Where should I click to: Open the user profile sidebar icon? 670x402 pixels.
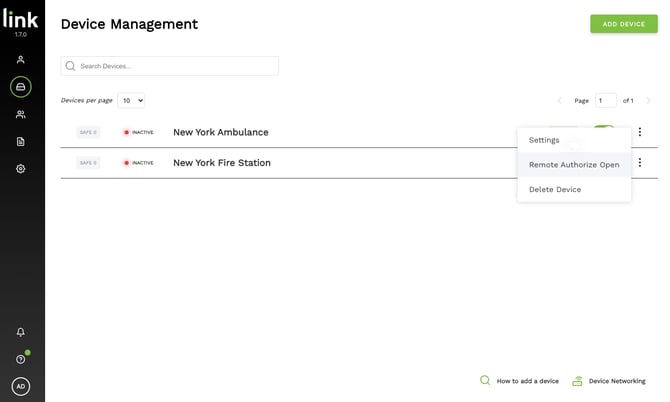pos(21,59)
